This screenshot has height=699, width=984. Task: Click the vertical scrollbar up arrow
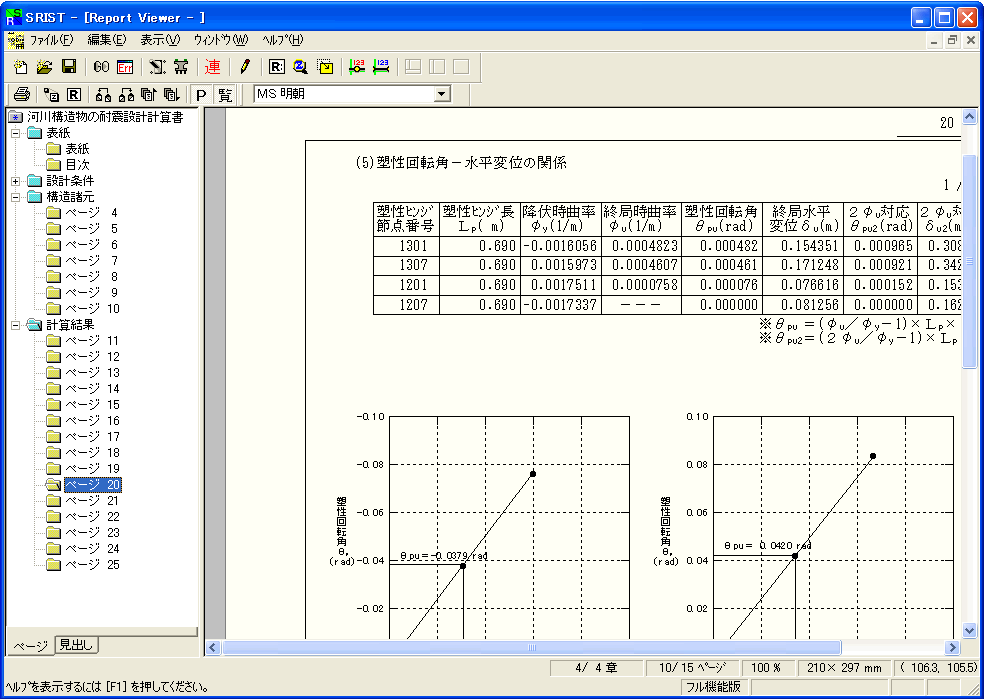tap(969, 117)
